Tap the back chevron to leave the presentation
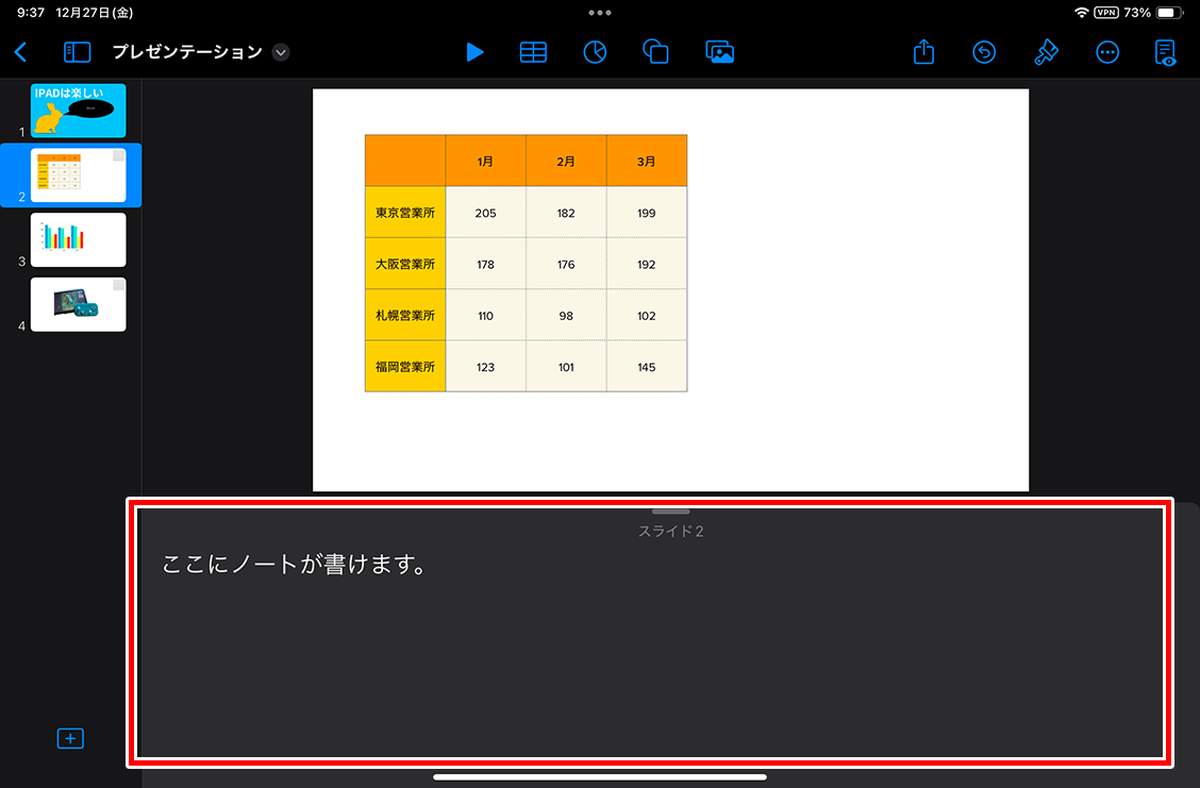The height and width of the screenshot is (788, 1200). [x=21, y=52]
